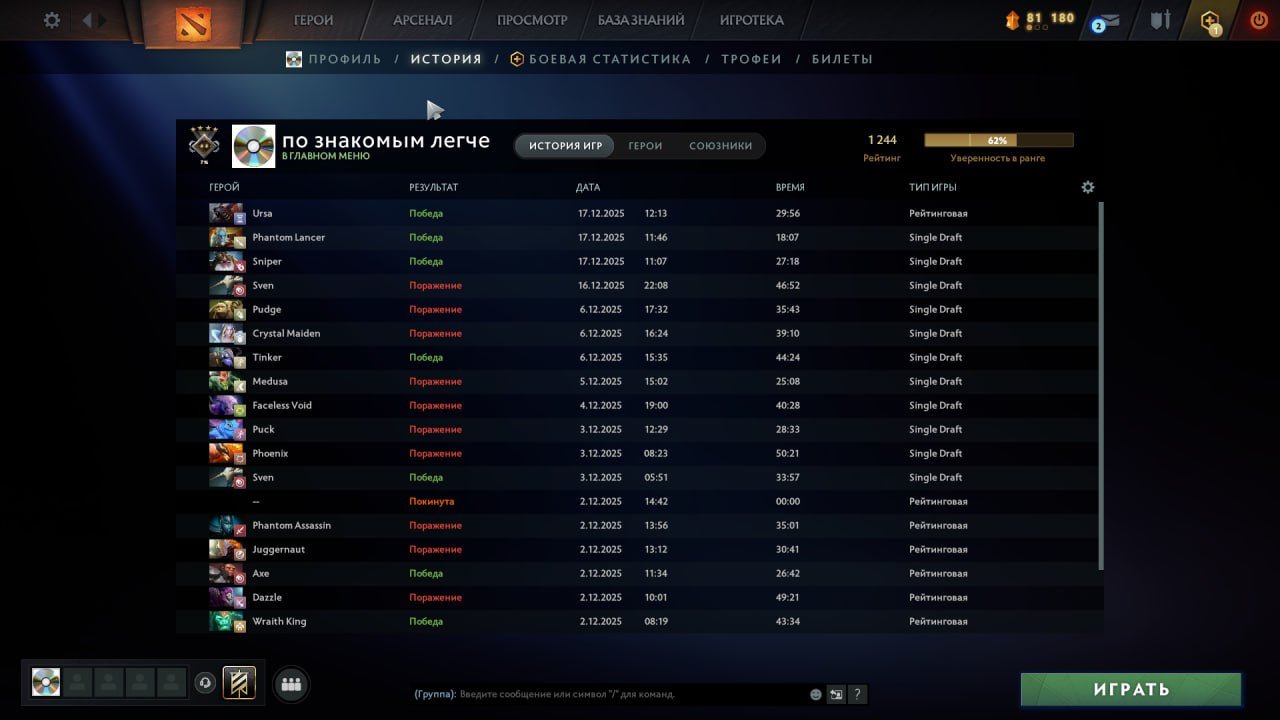Open the emoticon smiley in chat bar
This screenshot has width=1280, height=720.
click(x=815, y=693)
